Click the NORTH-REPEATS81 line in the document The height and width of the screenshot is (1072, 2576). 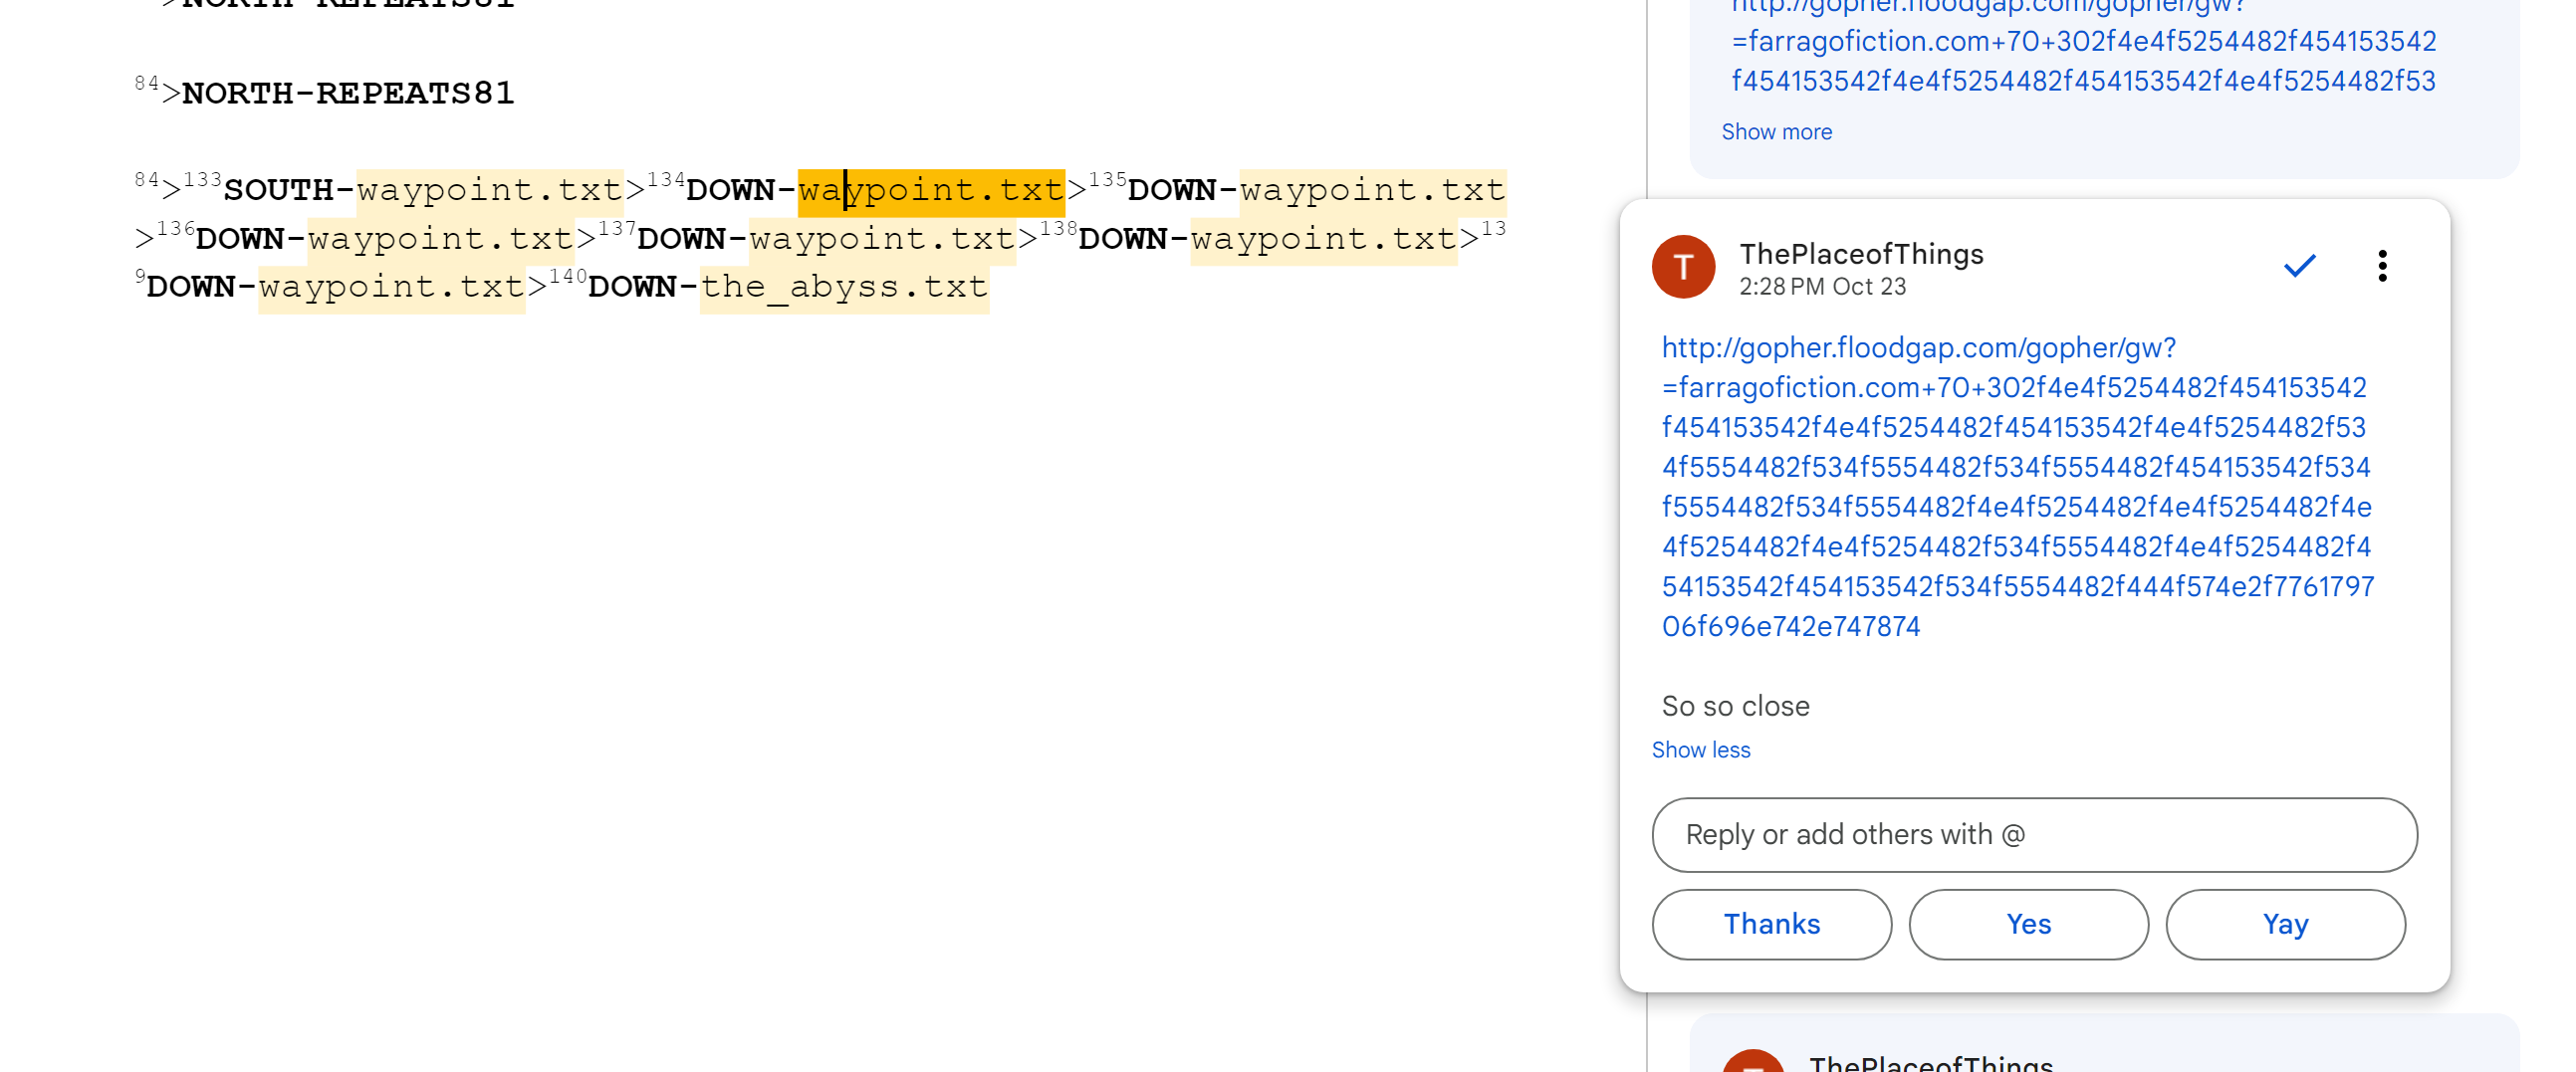tap(347, 94)
